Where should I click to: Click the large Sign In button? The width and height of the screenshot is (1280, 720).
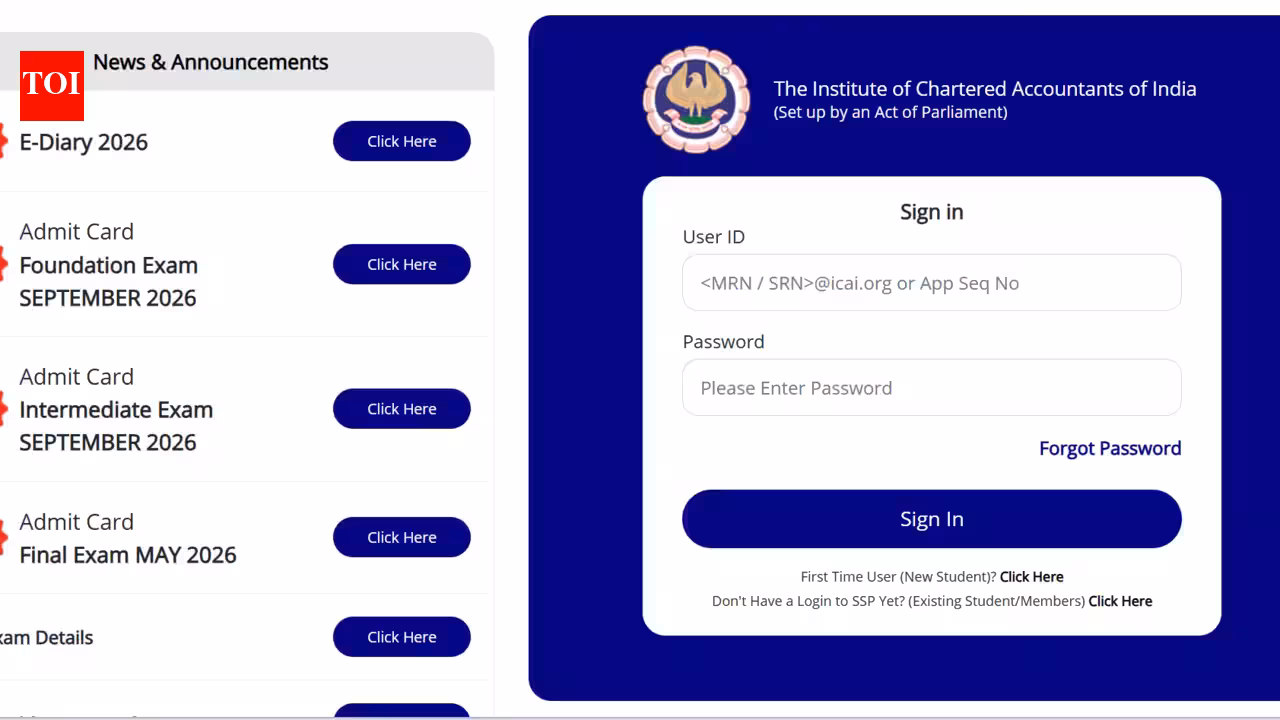(x=932, y=519)
